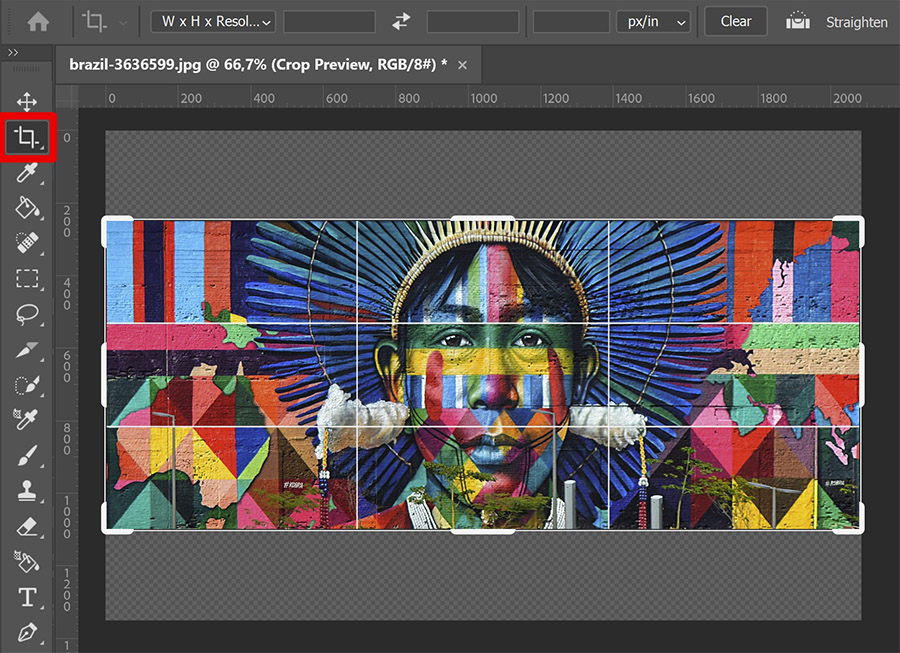Click the top-right crop corner handle
The height and width of the screenshot is (653, 900).
860,220
